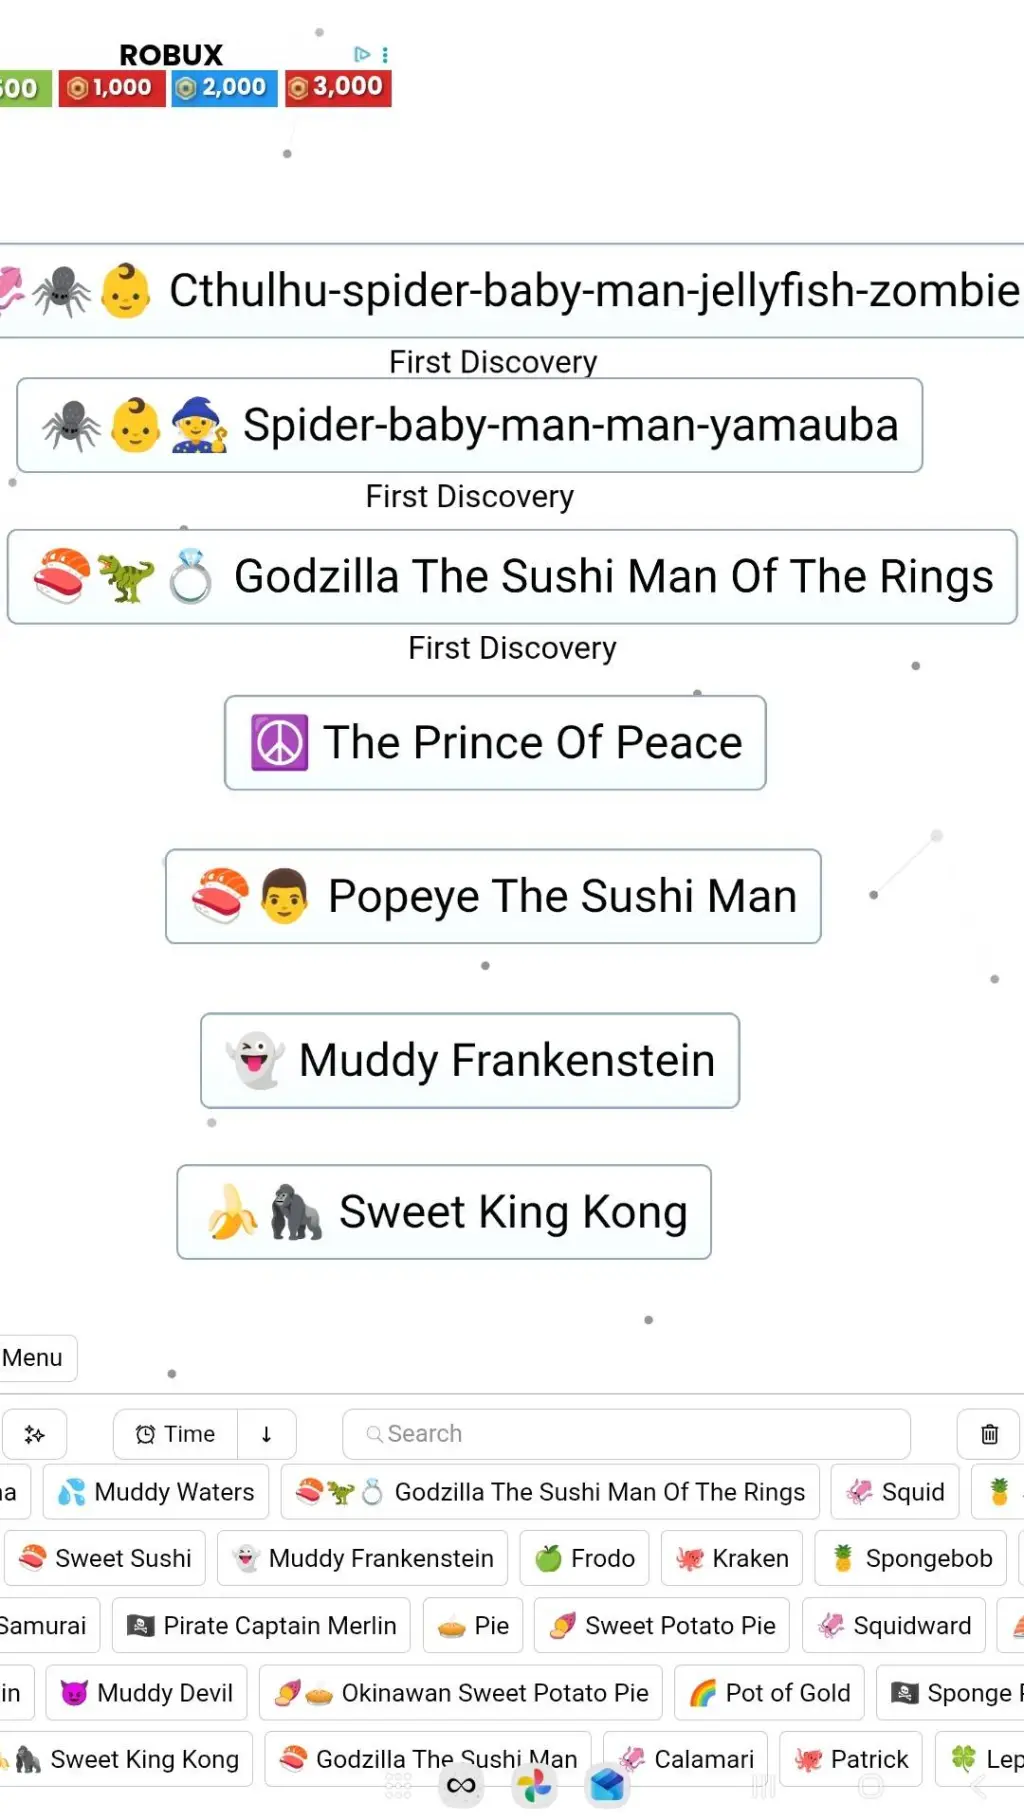This screenshot has width=1024, height=1820.
Task: Click the infinity app icon in dock
Action: 461,1786
